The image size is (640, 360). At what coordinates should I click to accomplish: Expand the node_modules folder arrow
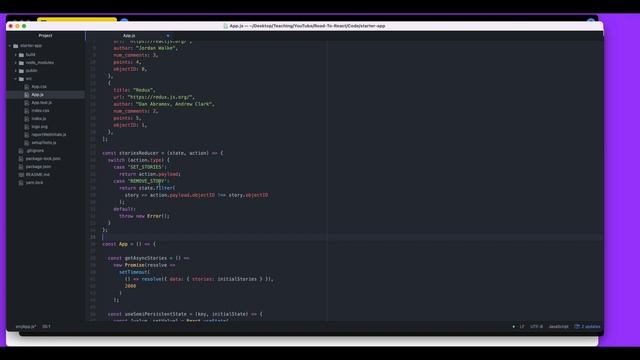[16, 63]
